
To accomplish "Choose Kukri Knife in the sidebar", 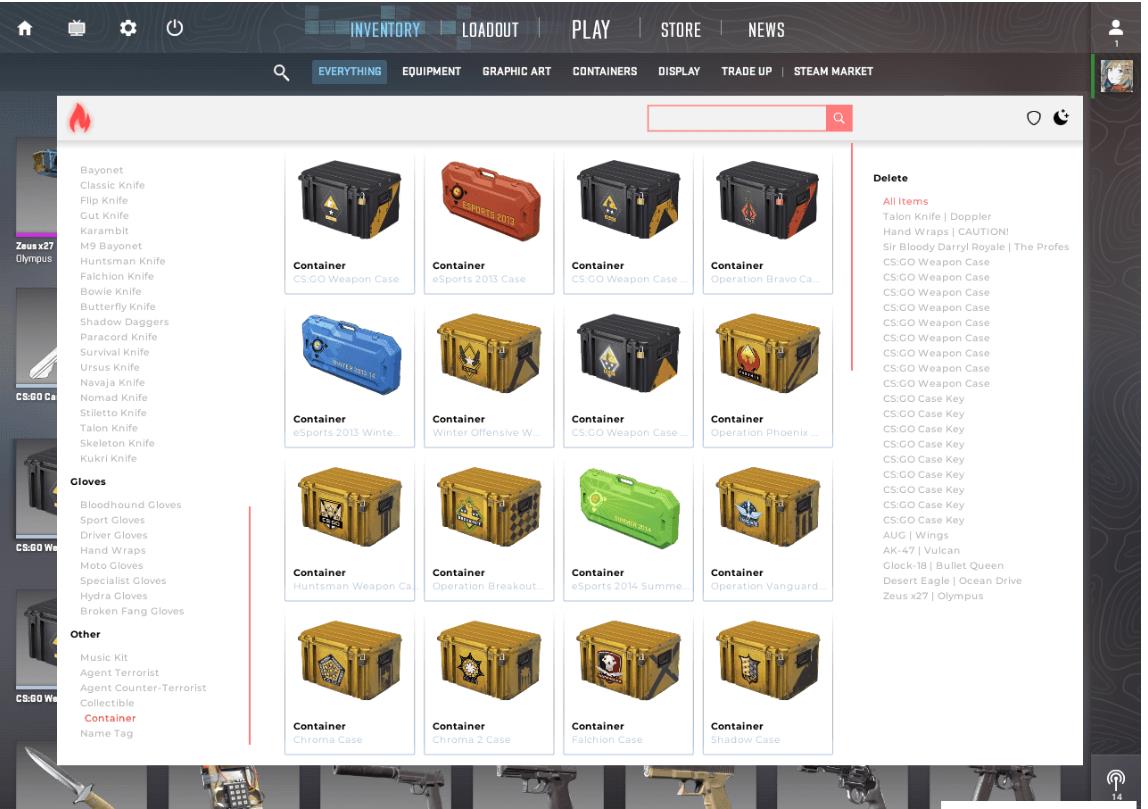I will 108,458.
